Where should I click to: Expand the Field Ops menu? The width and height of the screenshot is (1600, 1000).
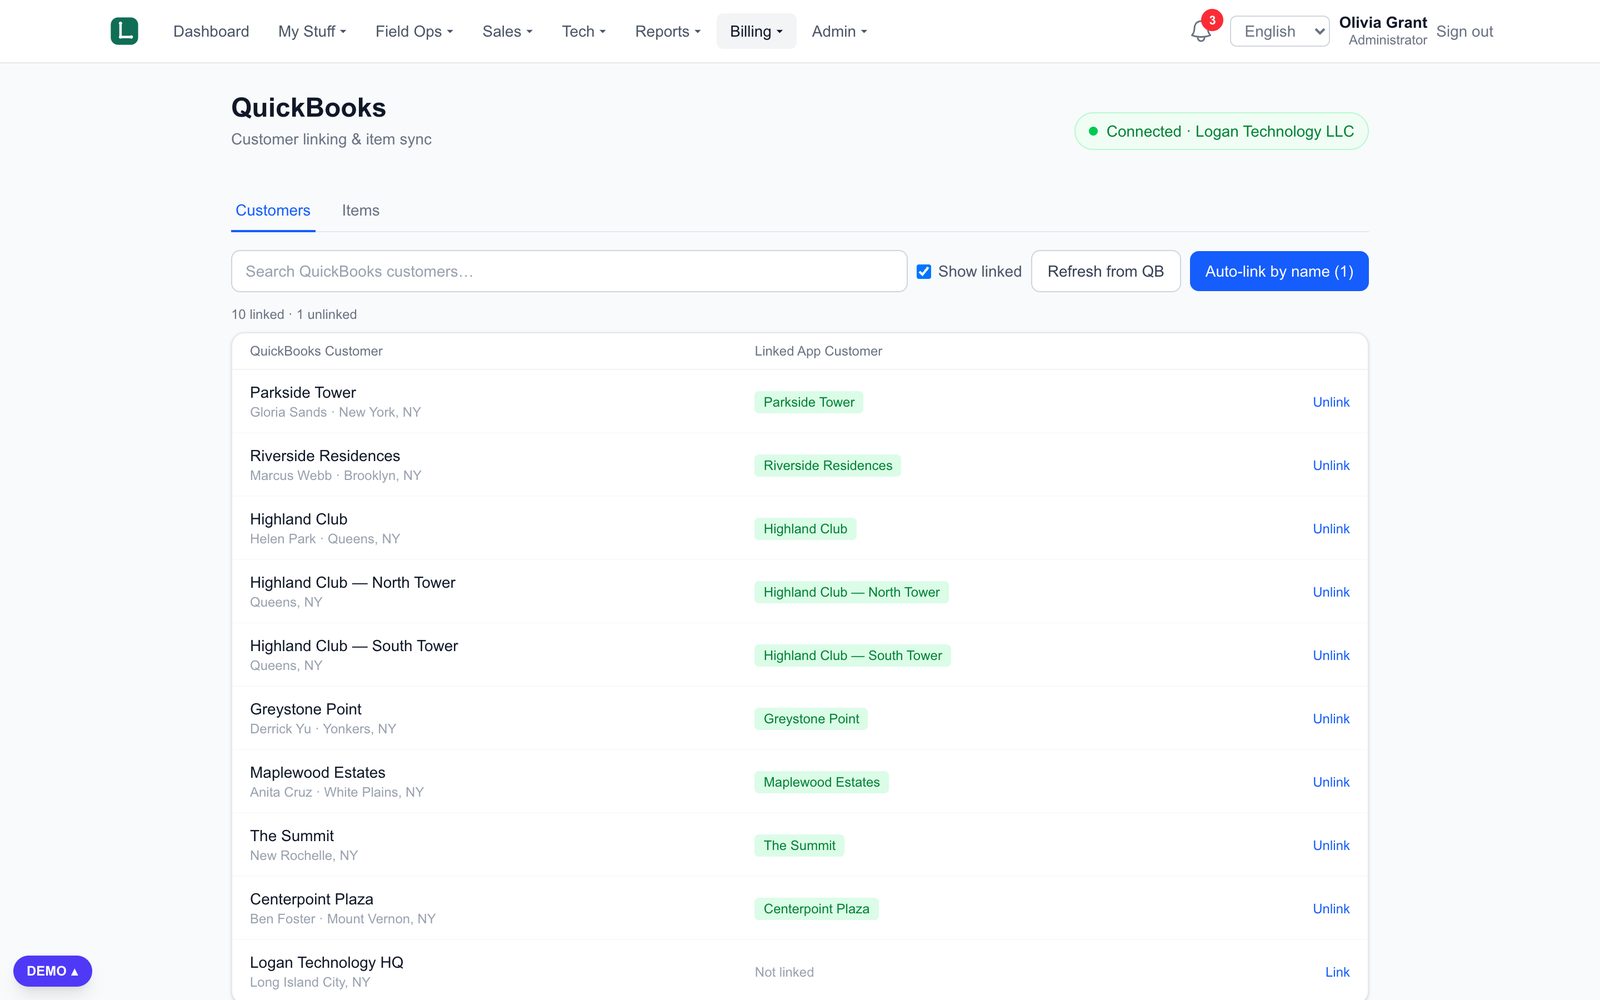click(414, 31)
